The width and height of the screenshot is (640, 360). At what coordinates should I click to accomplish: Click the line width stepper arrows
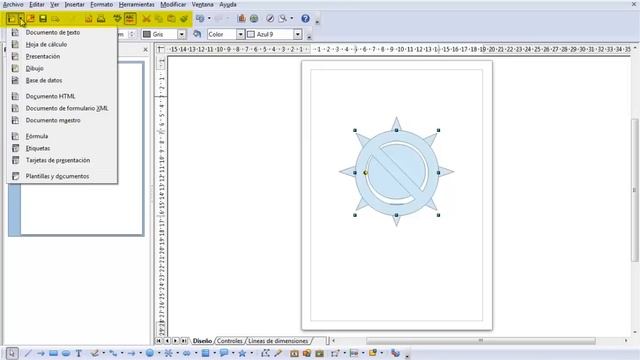pyautogui.click(x=131, y=34)
